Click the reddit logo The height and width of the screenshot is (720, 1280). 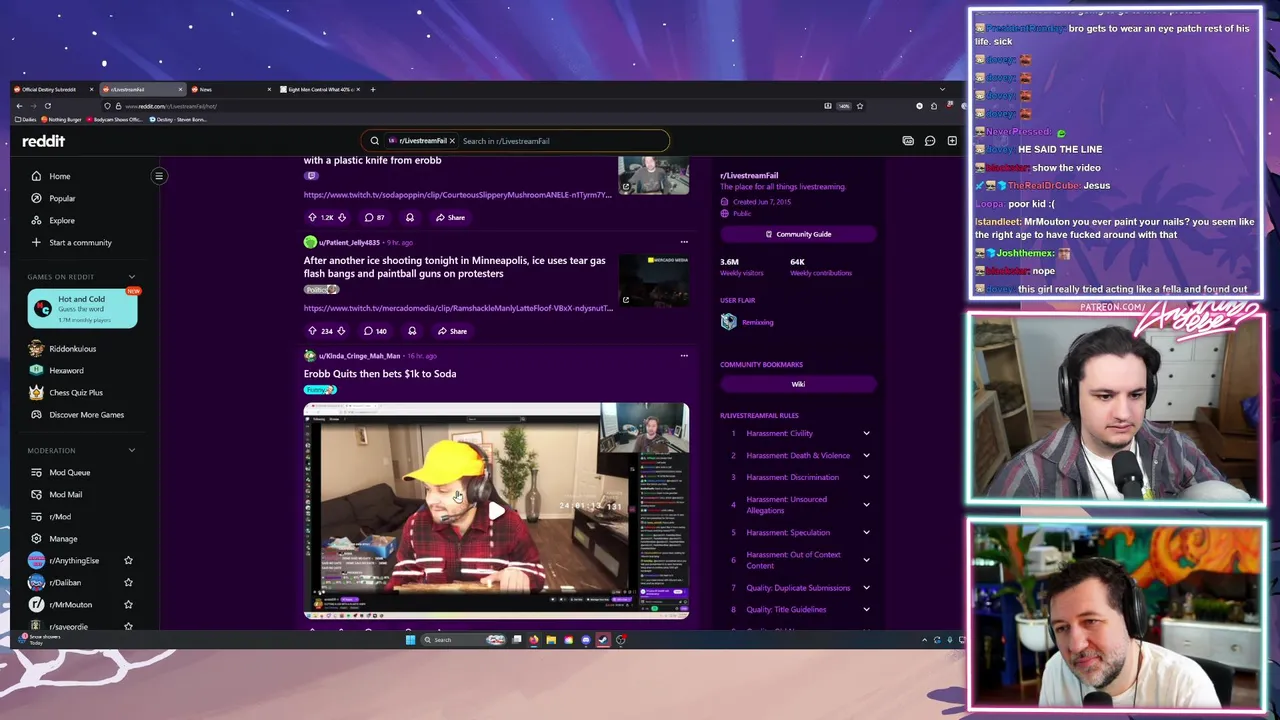pos(43,141)
